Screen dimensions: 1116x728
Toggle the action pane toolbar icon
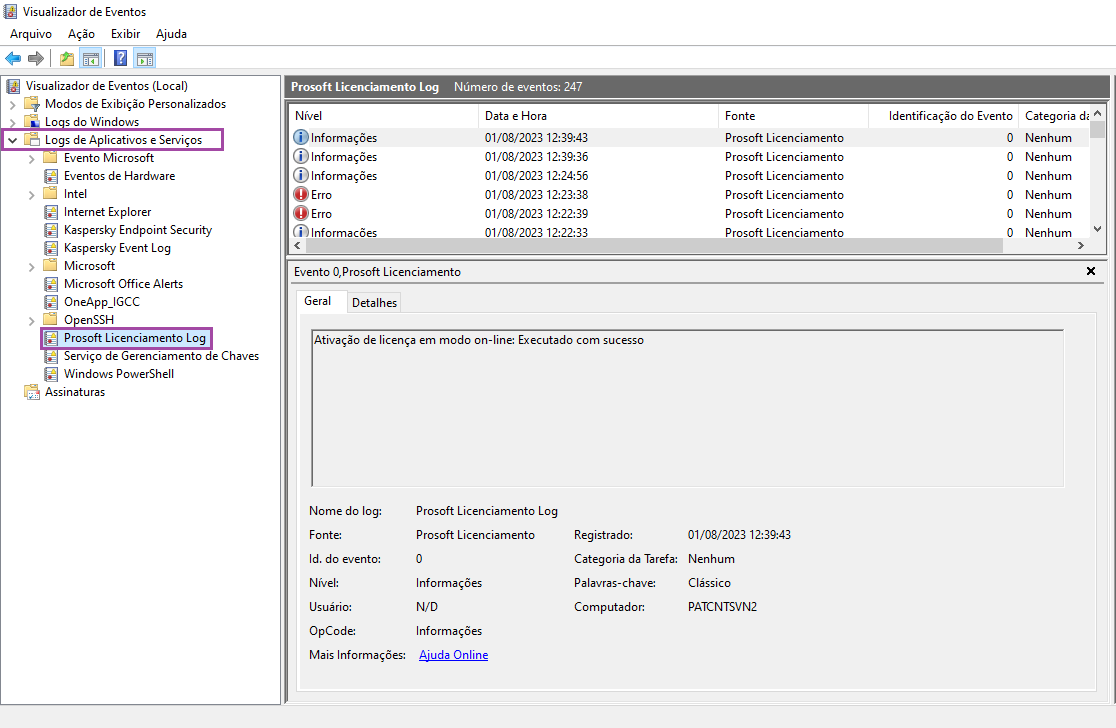point(144,58)
